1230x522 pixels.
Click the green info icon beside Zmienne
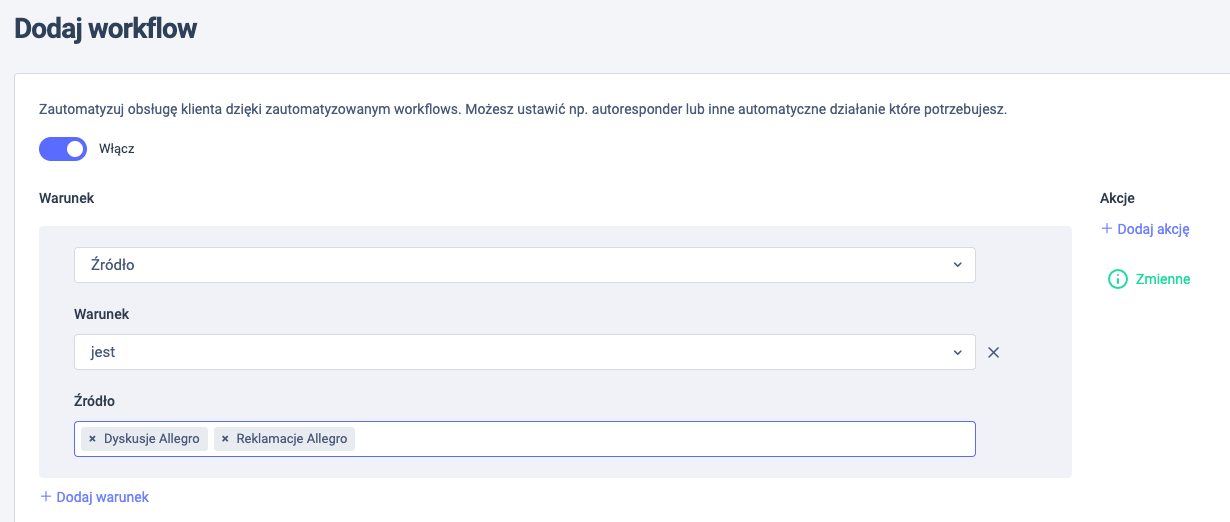(1118, 279)
